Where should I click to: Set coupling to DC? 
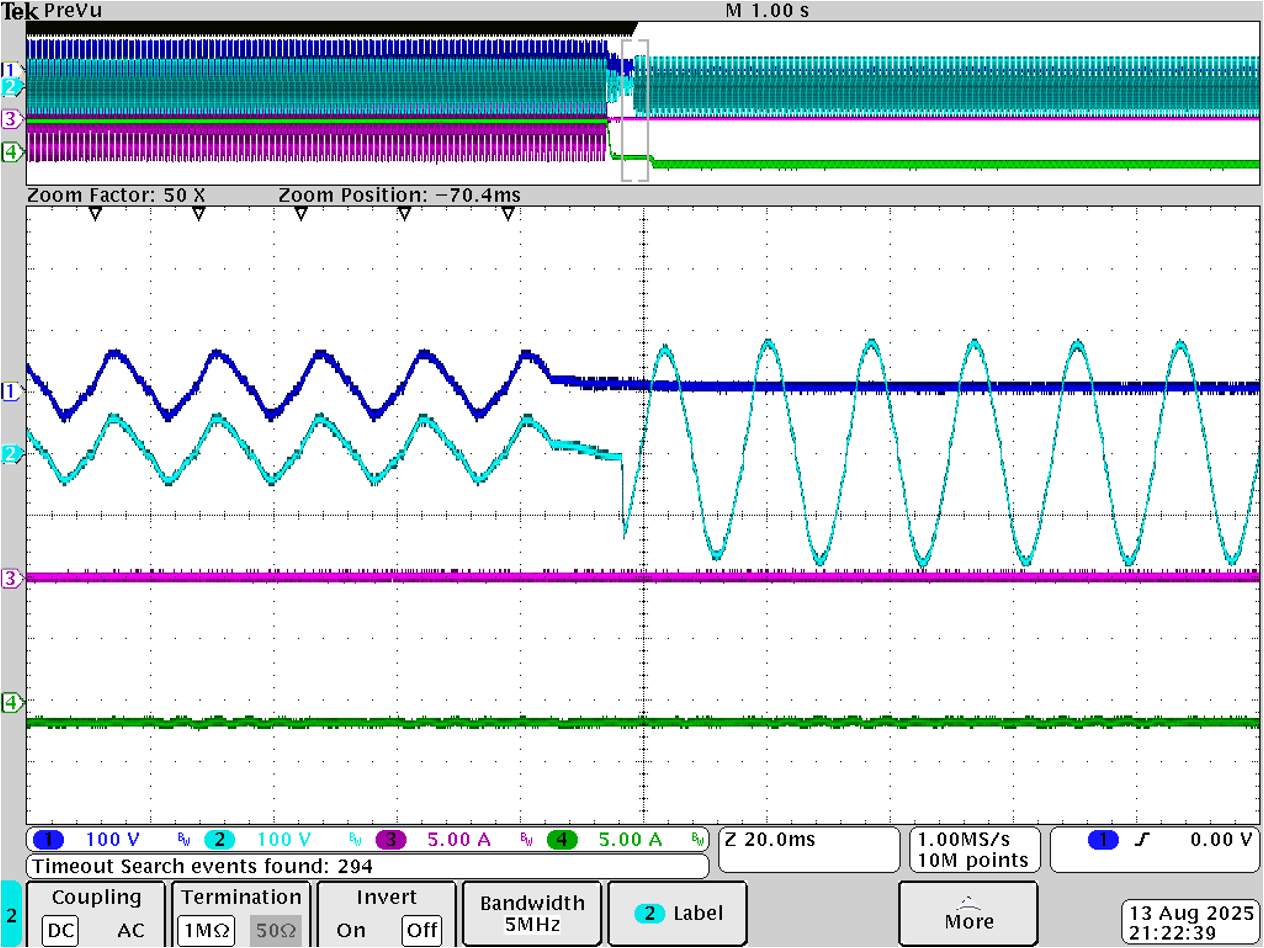pyautogui.click(x=61, y=930)
